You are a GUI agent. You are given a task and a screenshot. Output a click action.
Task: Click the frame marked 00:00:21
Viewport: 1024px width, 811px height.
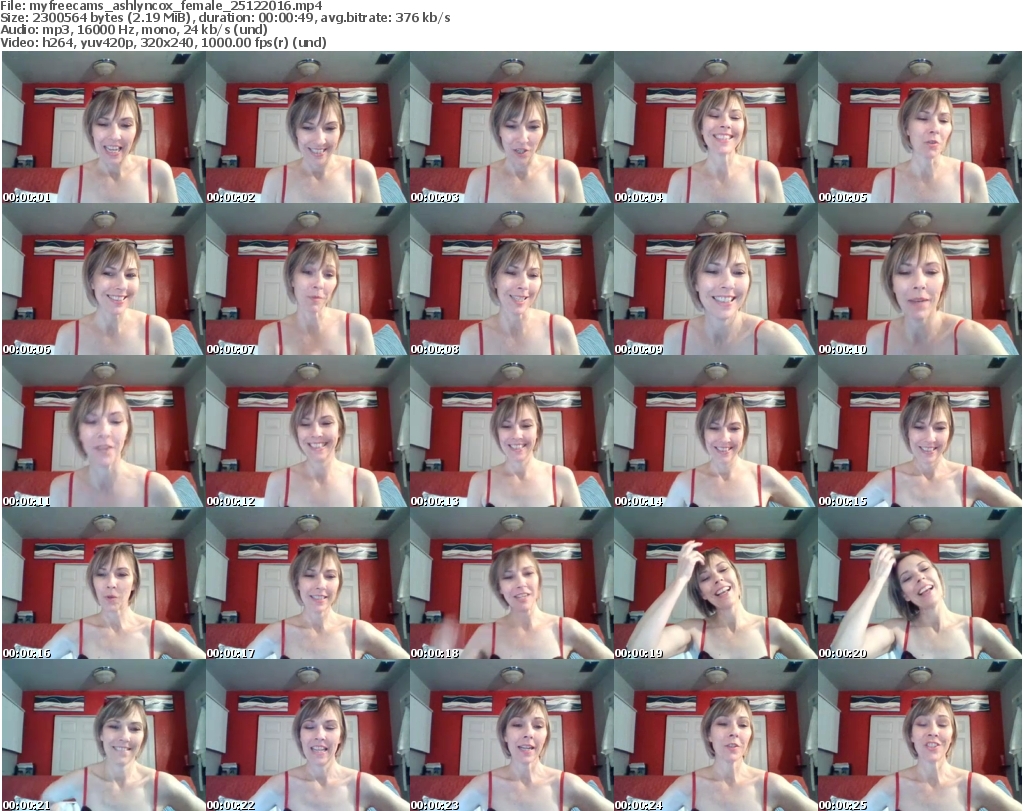[103, 735]
